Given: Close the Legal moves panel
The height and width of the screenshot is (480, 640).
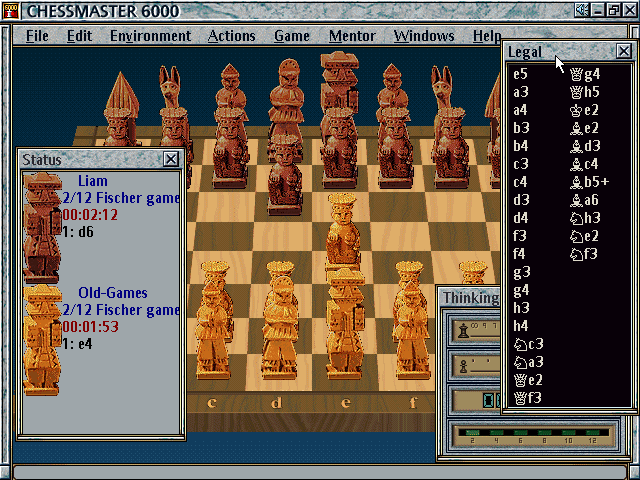Looking at the screenshot, I should 624,51.
